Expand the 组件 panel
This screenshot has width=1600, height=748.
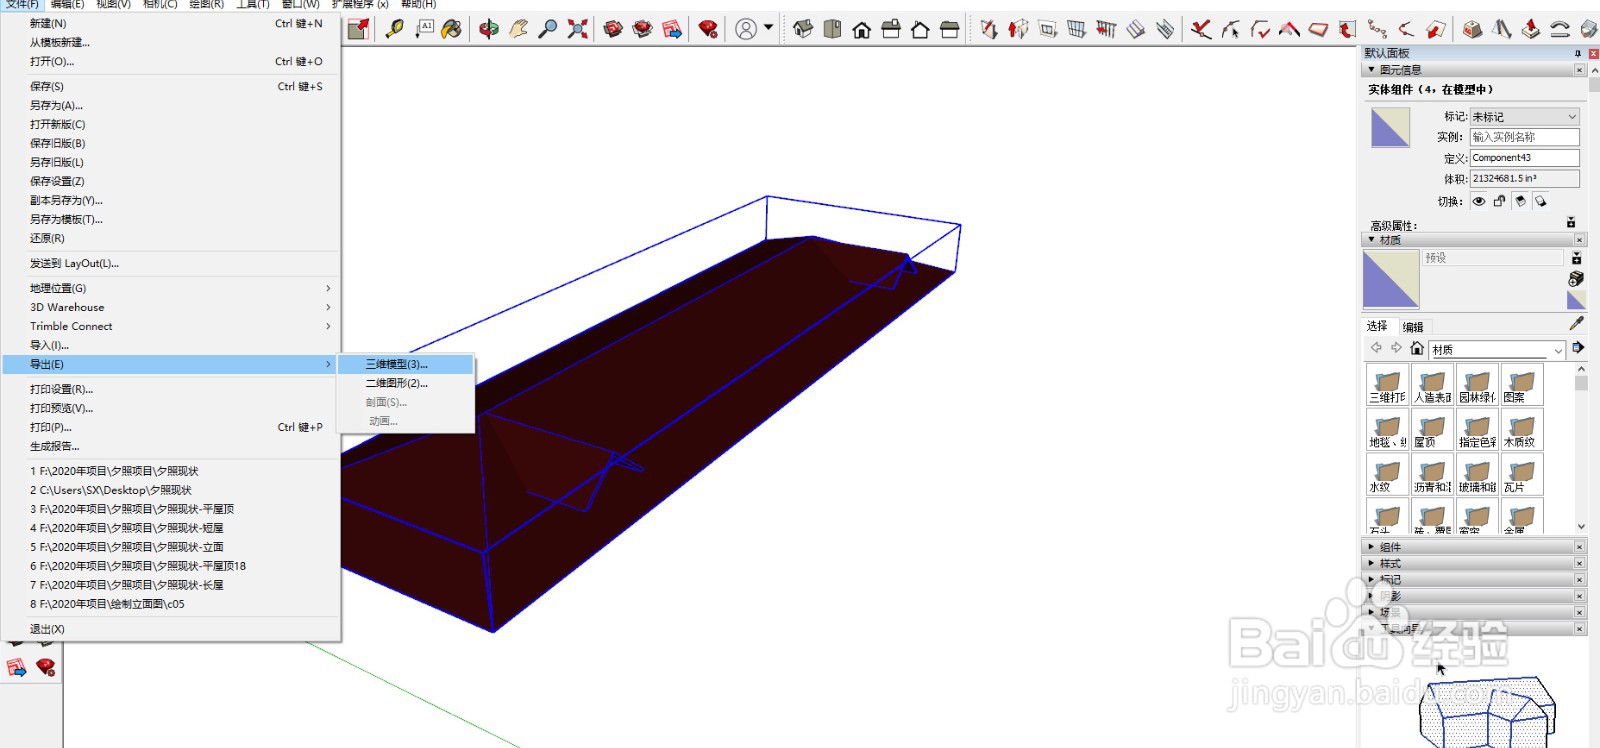(1371, 547)
